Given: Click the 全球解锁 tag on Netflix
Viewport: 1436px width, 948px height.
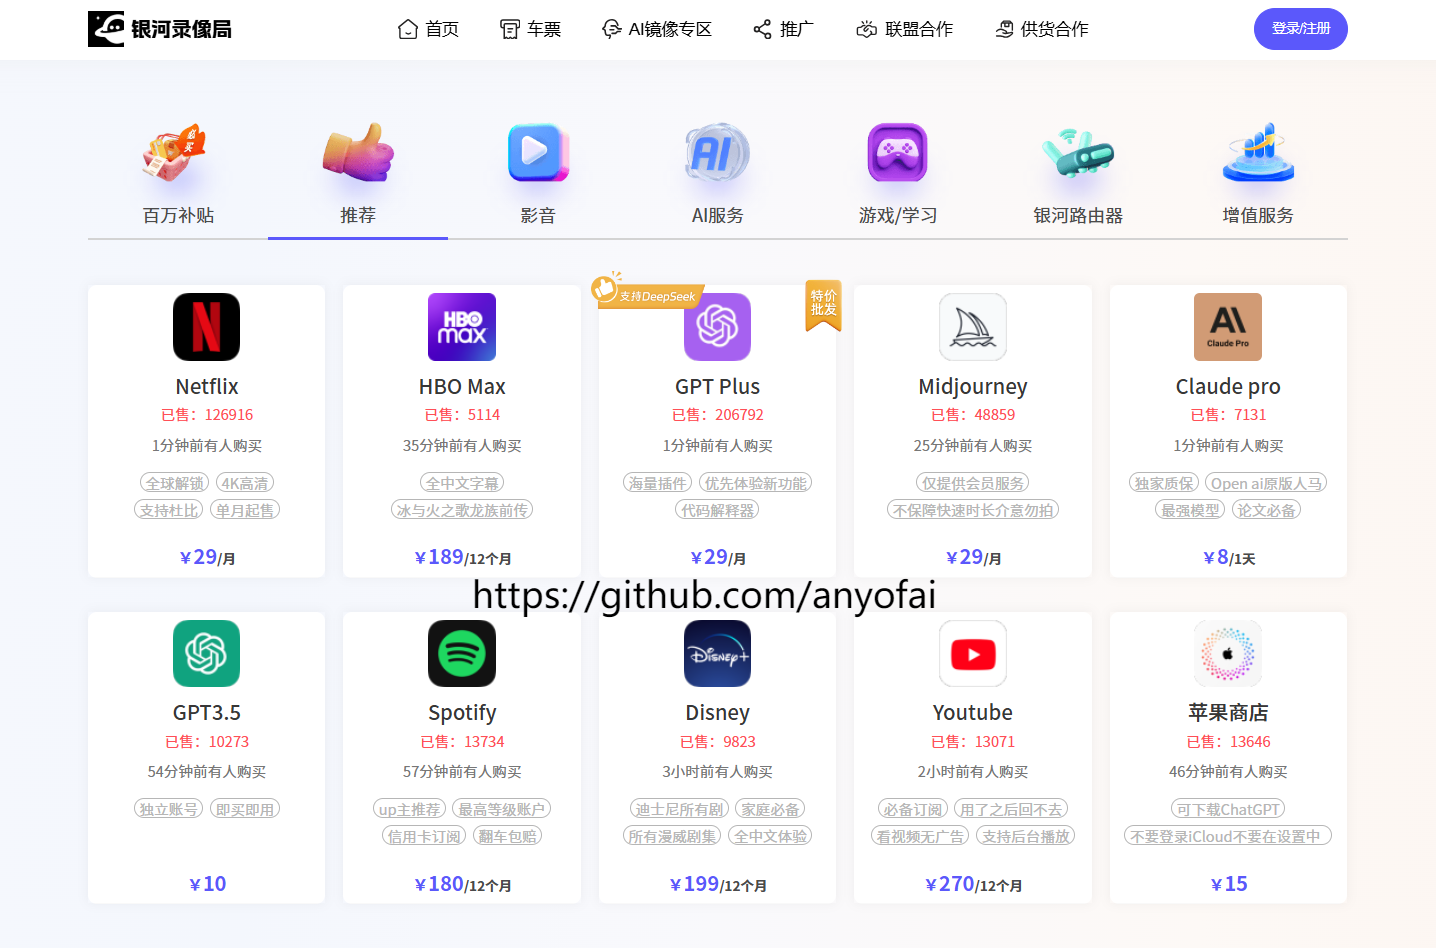Looking at the screenshot, I should (x=175, y=483).
